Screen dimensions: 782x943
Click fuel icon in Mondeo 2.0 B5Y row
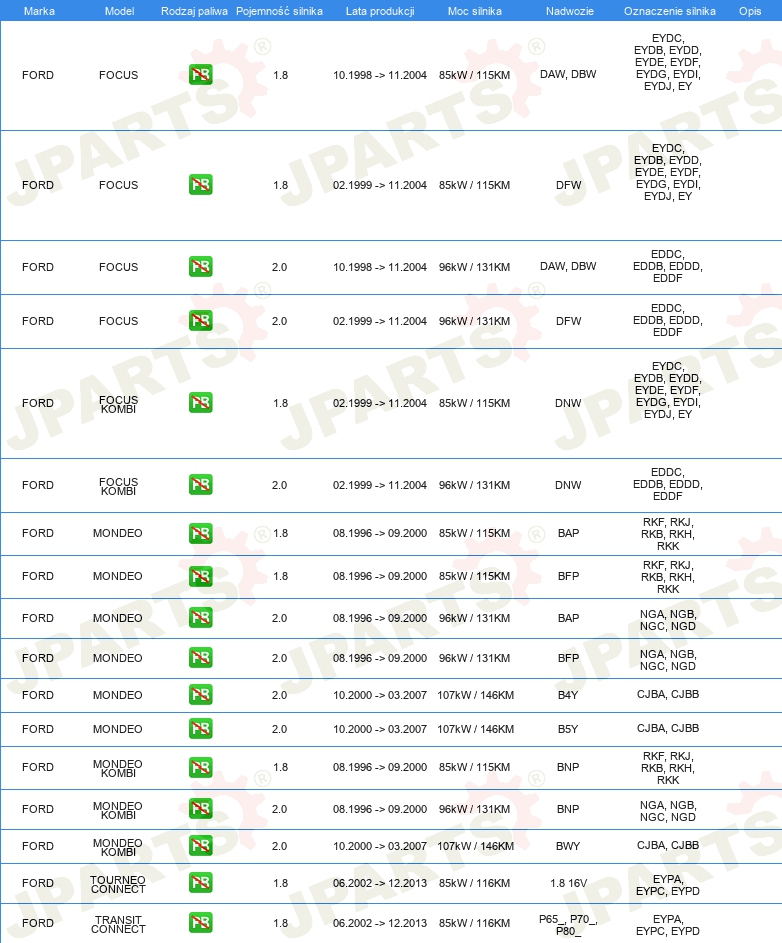pos(200,729)
